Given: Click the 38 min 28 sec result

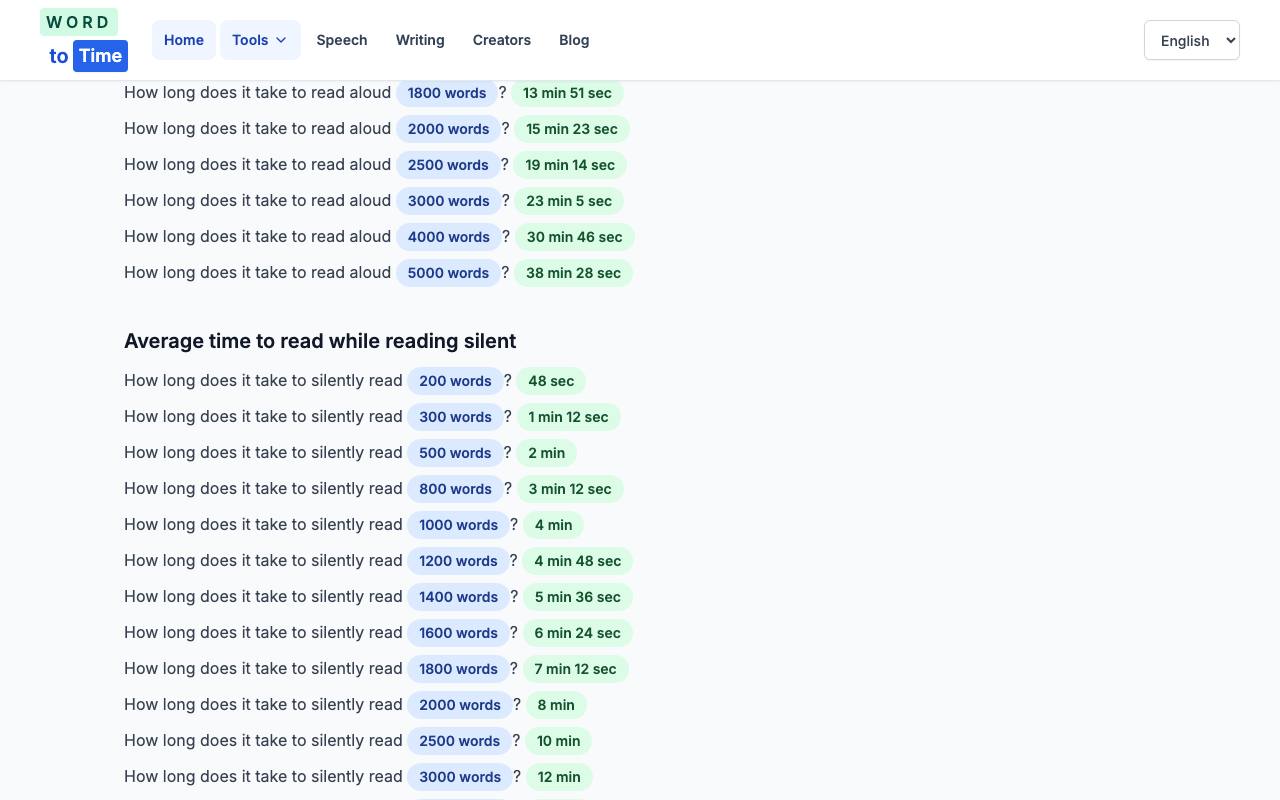Looking at the screenshot, I should [573, 273].
